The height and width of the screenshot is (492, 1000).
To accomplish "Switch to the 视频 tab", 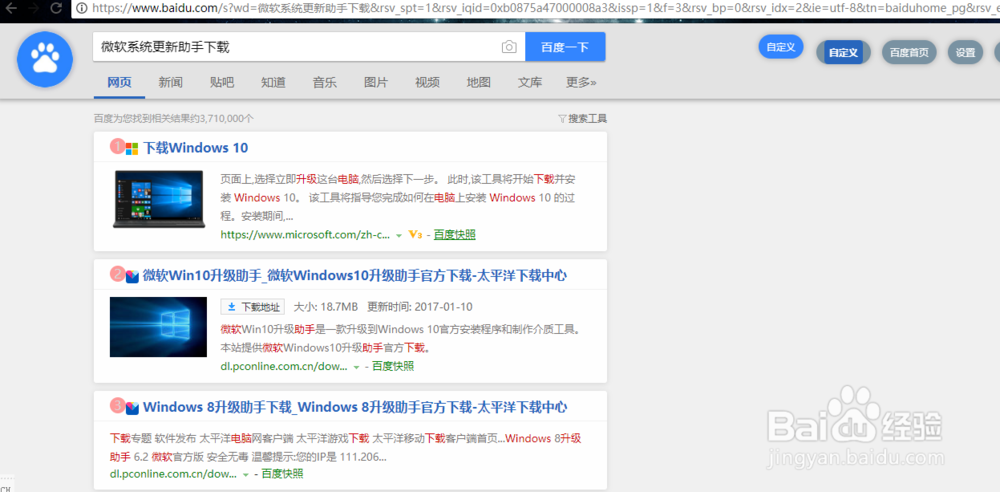I will pyautogui.click(x=427, y=82).
